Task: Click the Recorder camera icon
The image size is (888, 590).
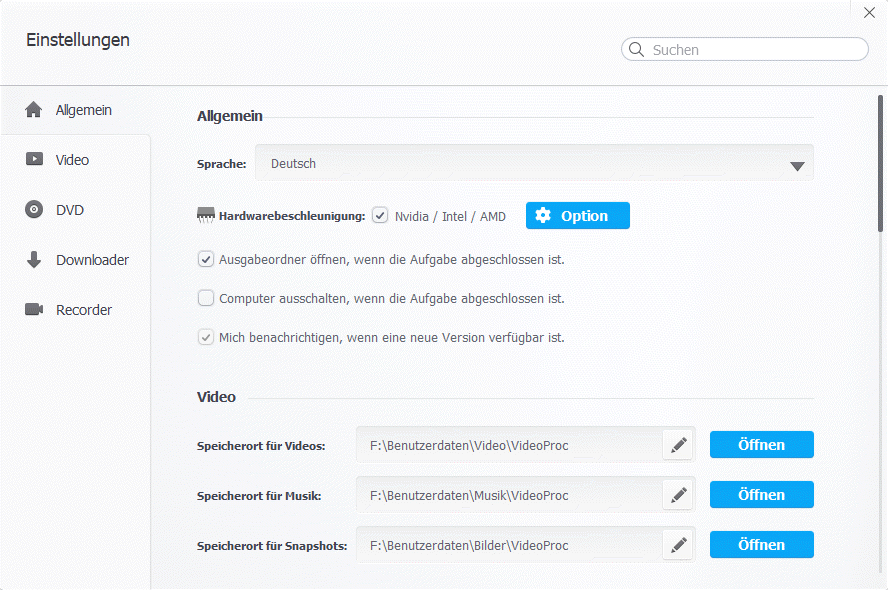Action: click(x=34, y=310)
